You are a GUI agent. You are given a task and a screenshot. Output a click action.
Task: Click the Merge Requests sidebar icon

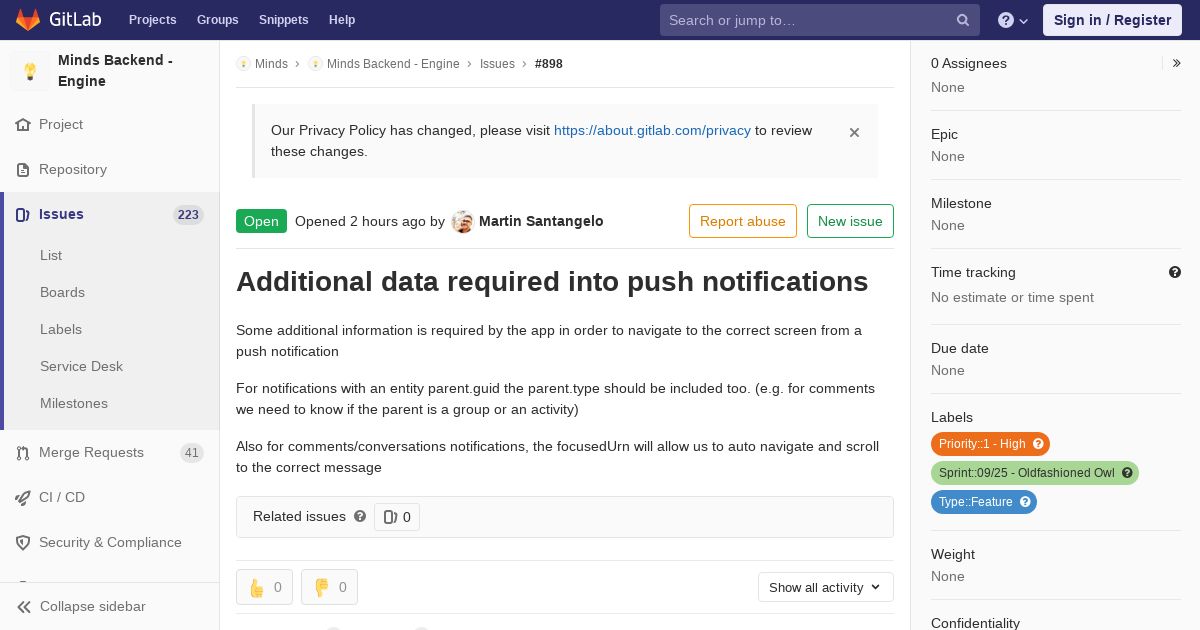point(23,453)
